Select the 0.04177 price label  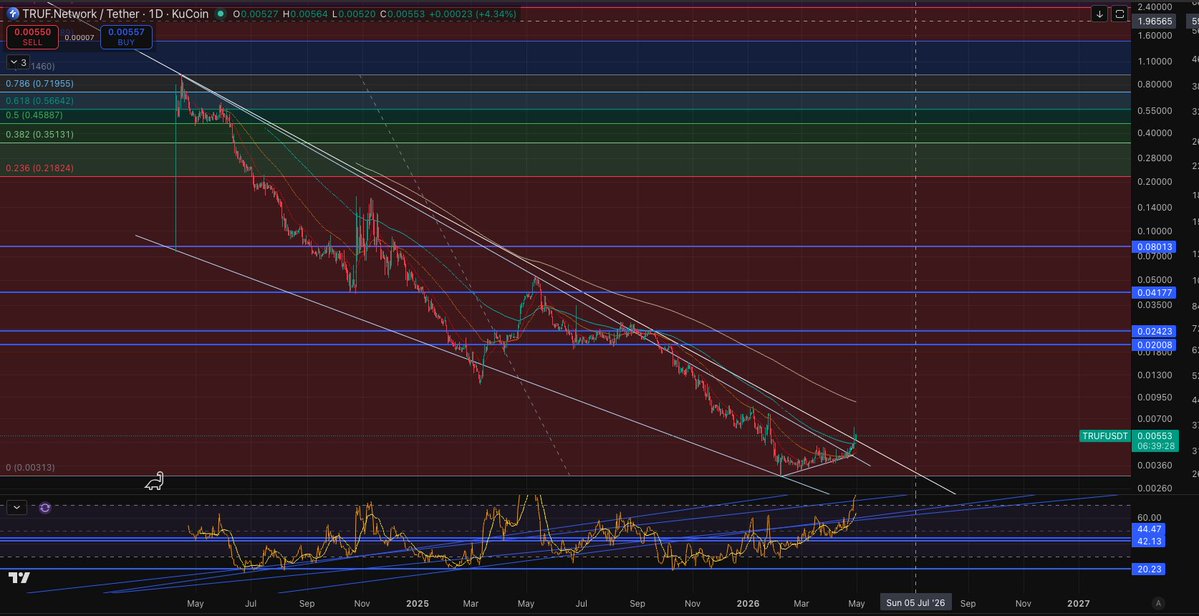pos(1155,293)
